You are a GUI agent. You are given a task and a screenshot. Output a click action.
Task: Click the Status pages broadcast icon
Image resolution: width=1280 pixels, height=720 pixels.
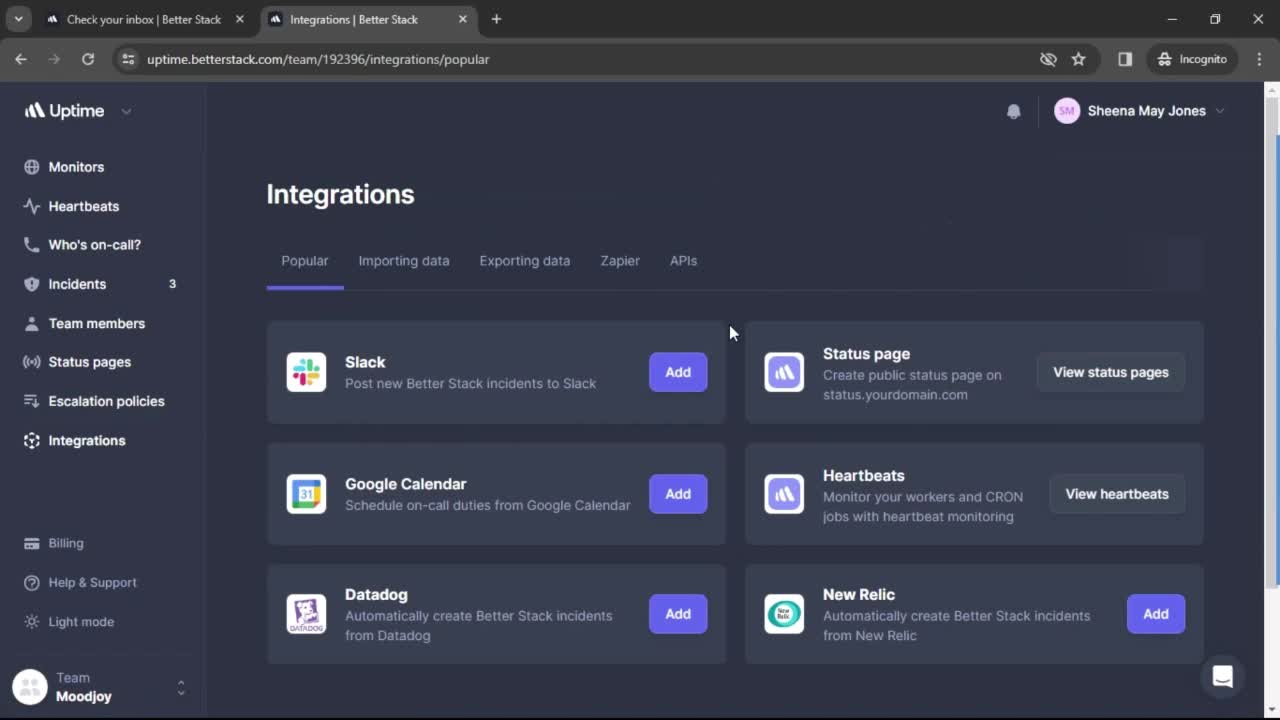coord(32,362)
